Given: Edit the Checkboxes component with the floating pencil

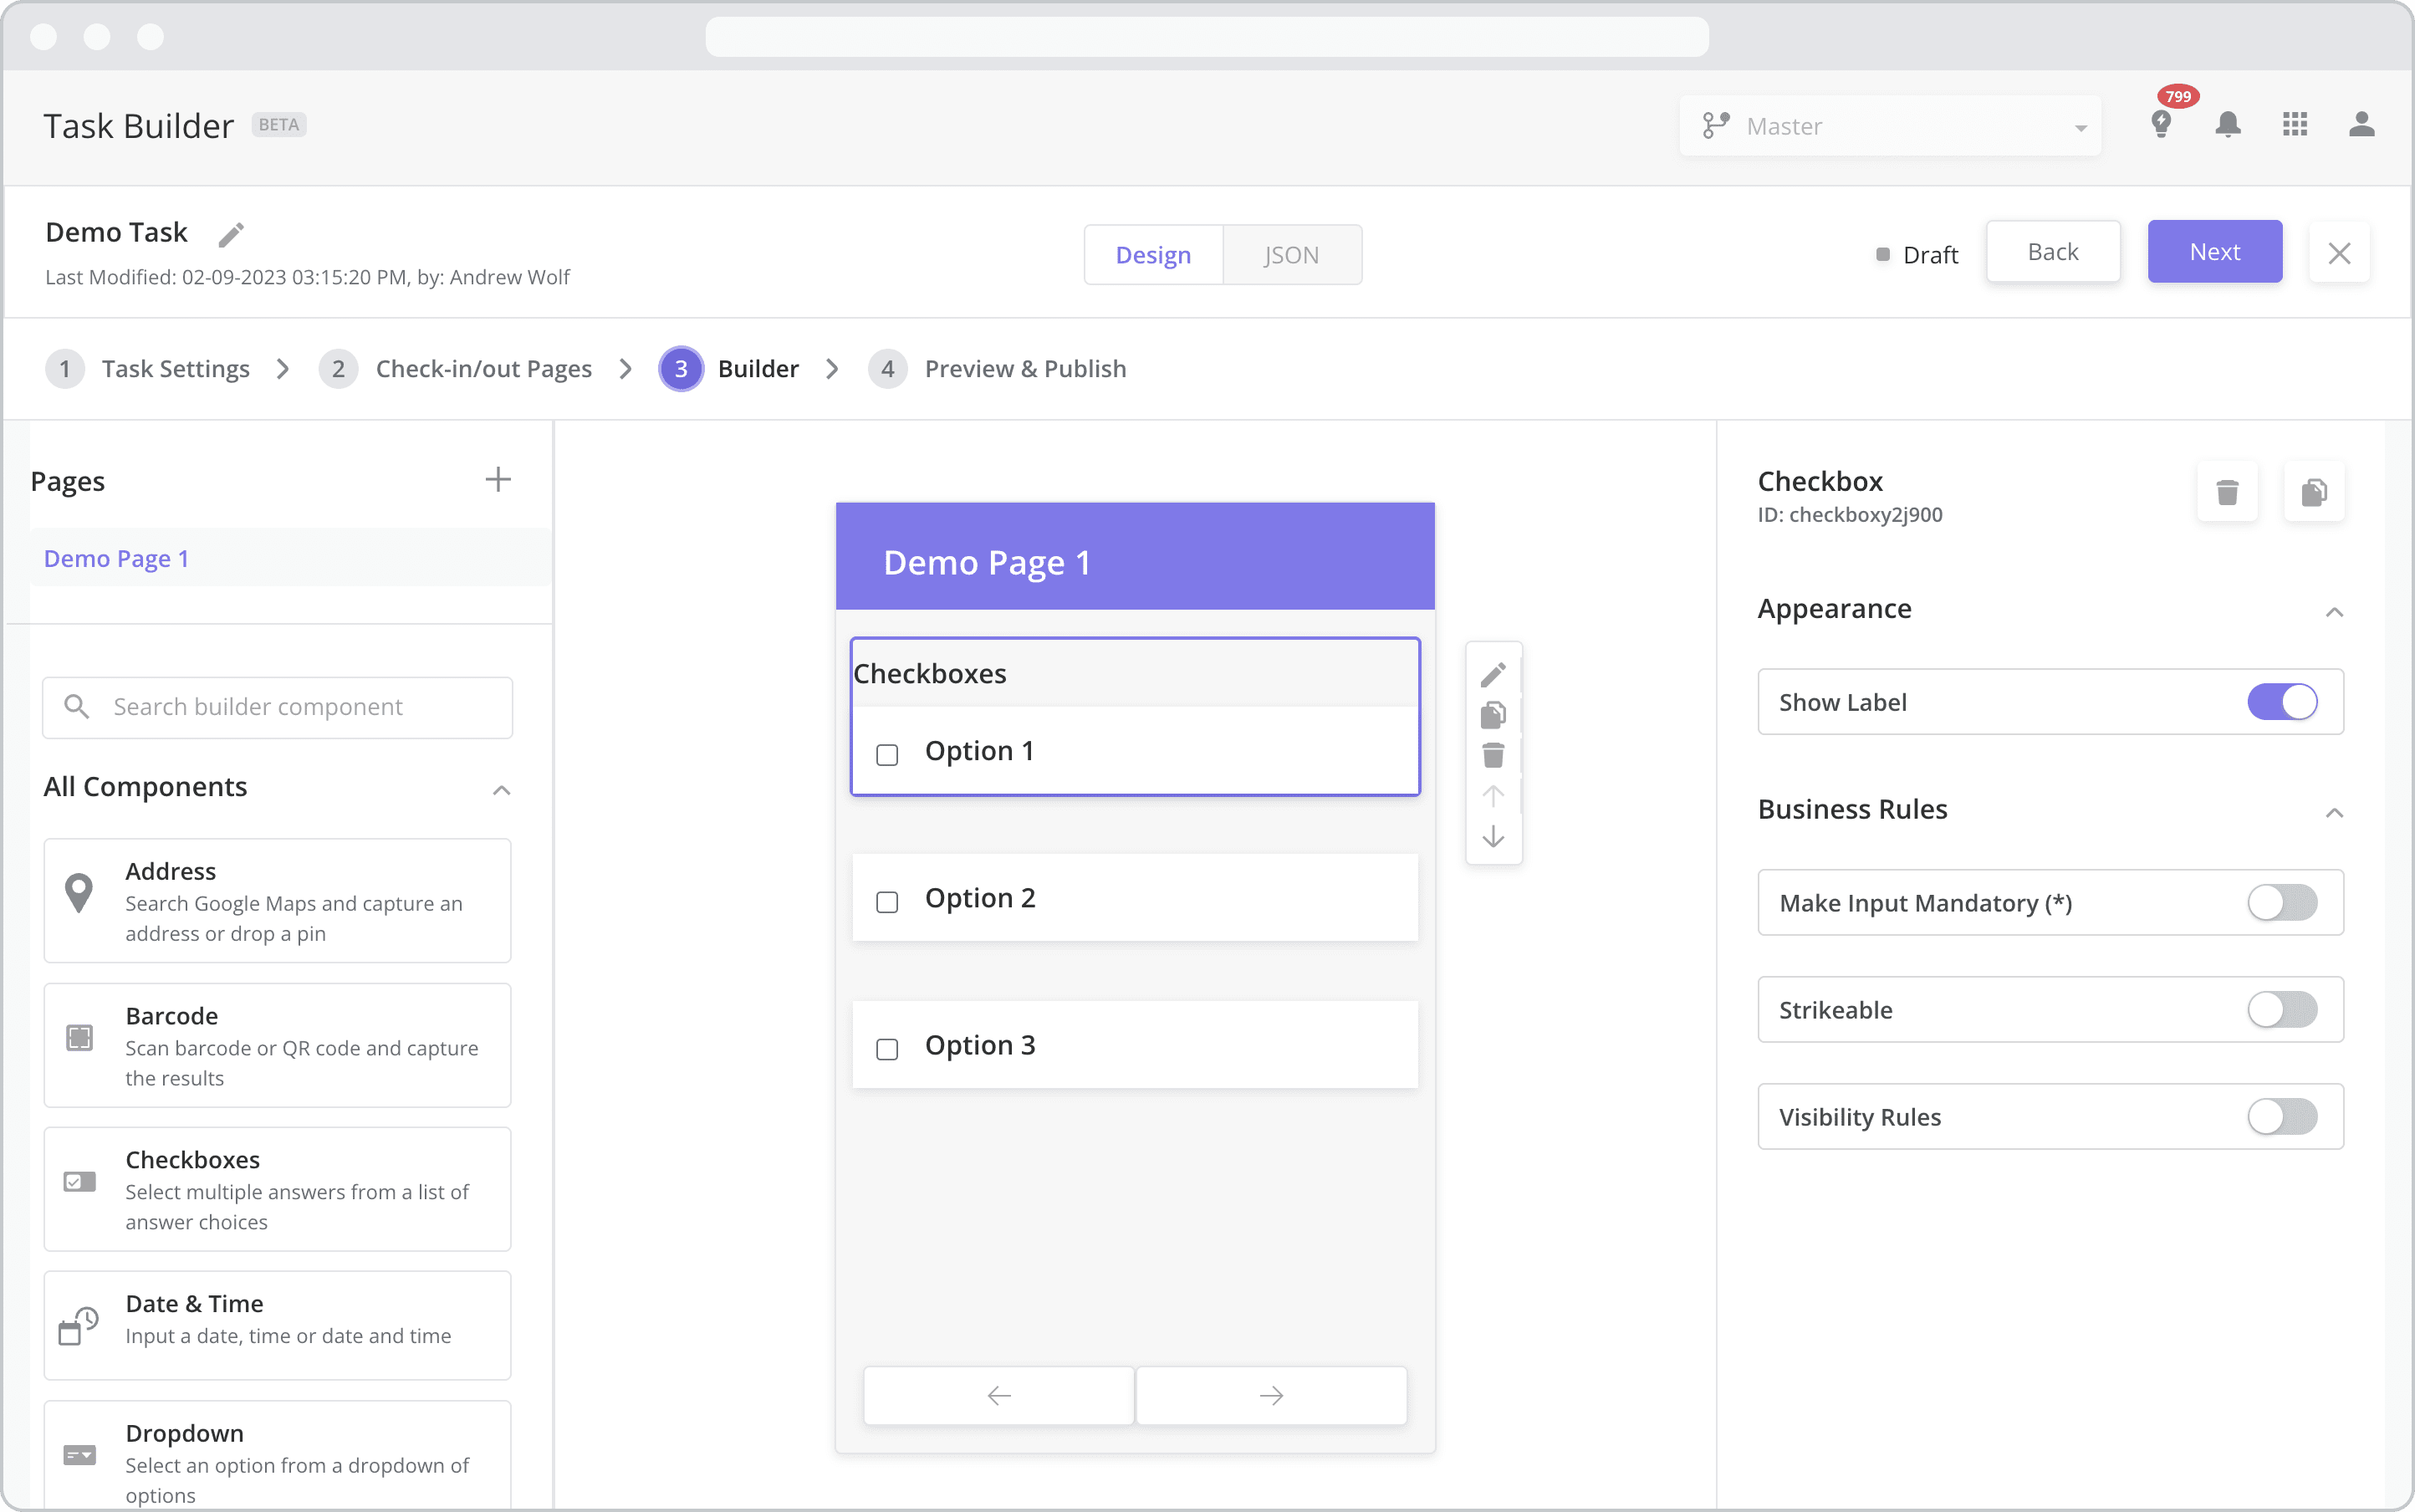Looking at the screenshot, I should (1493, 673).
